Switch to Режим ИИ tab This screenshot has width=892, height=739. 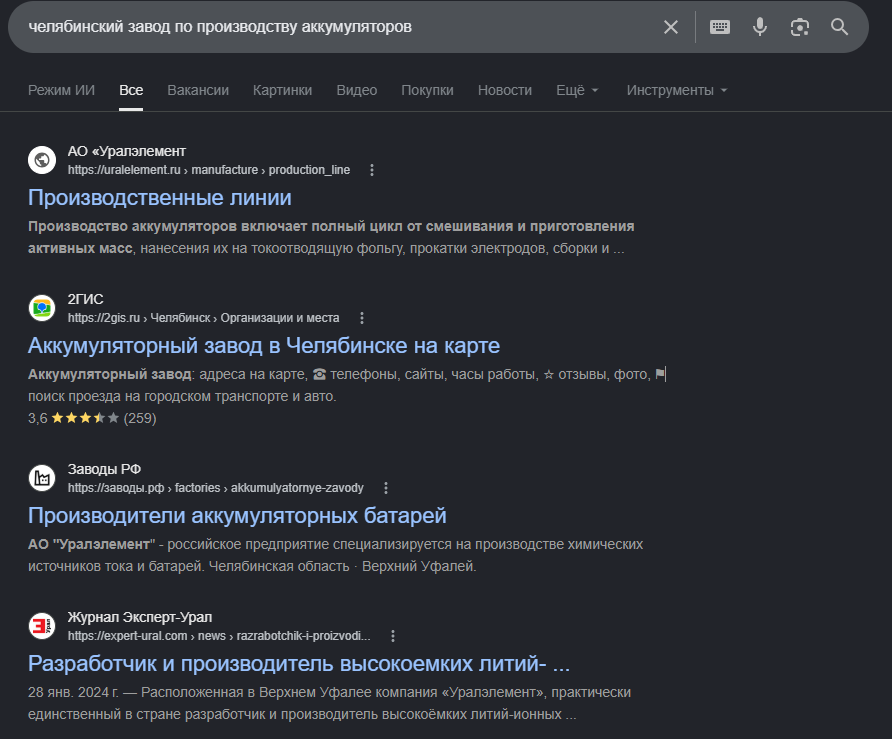pos(61,90)
